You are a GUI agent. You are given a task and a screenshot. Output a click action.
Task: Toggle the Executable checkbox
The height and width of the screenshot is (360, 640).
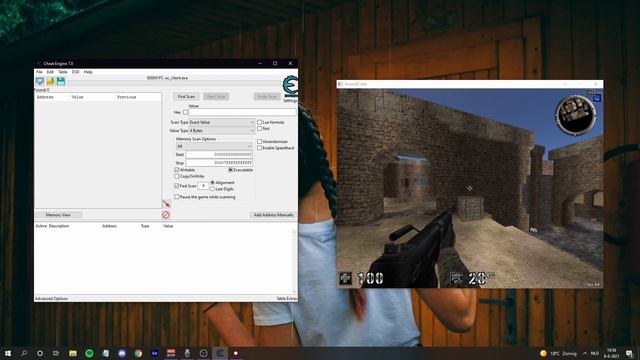(x=230, y=169)
